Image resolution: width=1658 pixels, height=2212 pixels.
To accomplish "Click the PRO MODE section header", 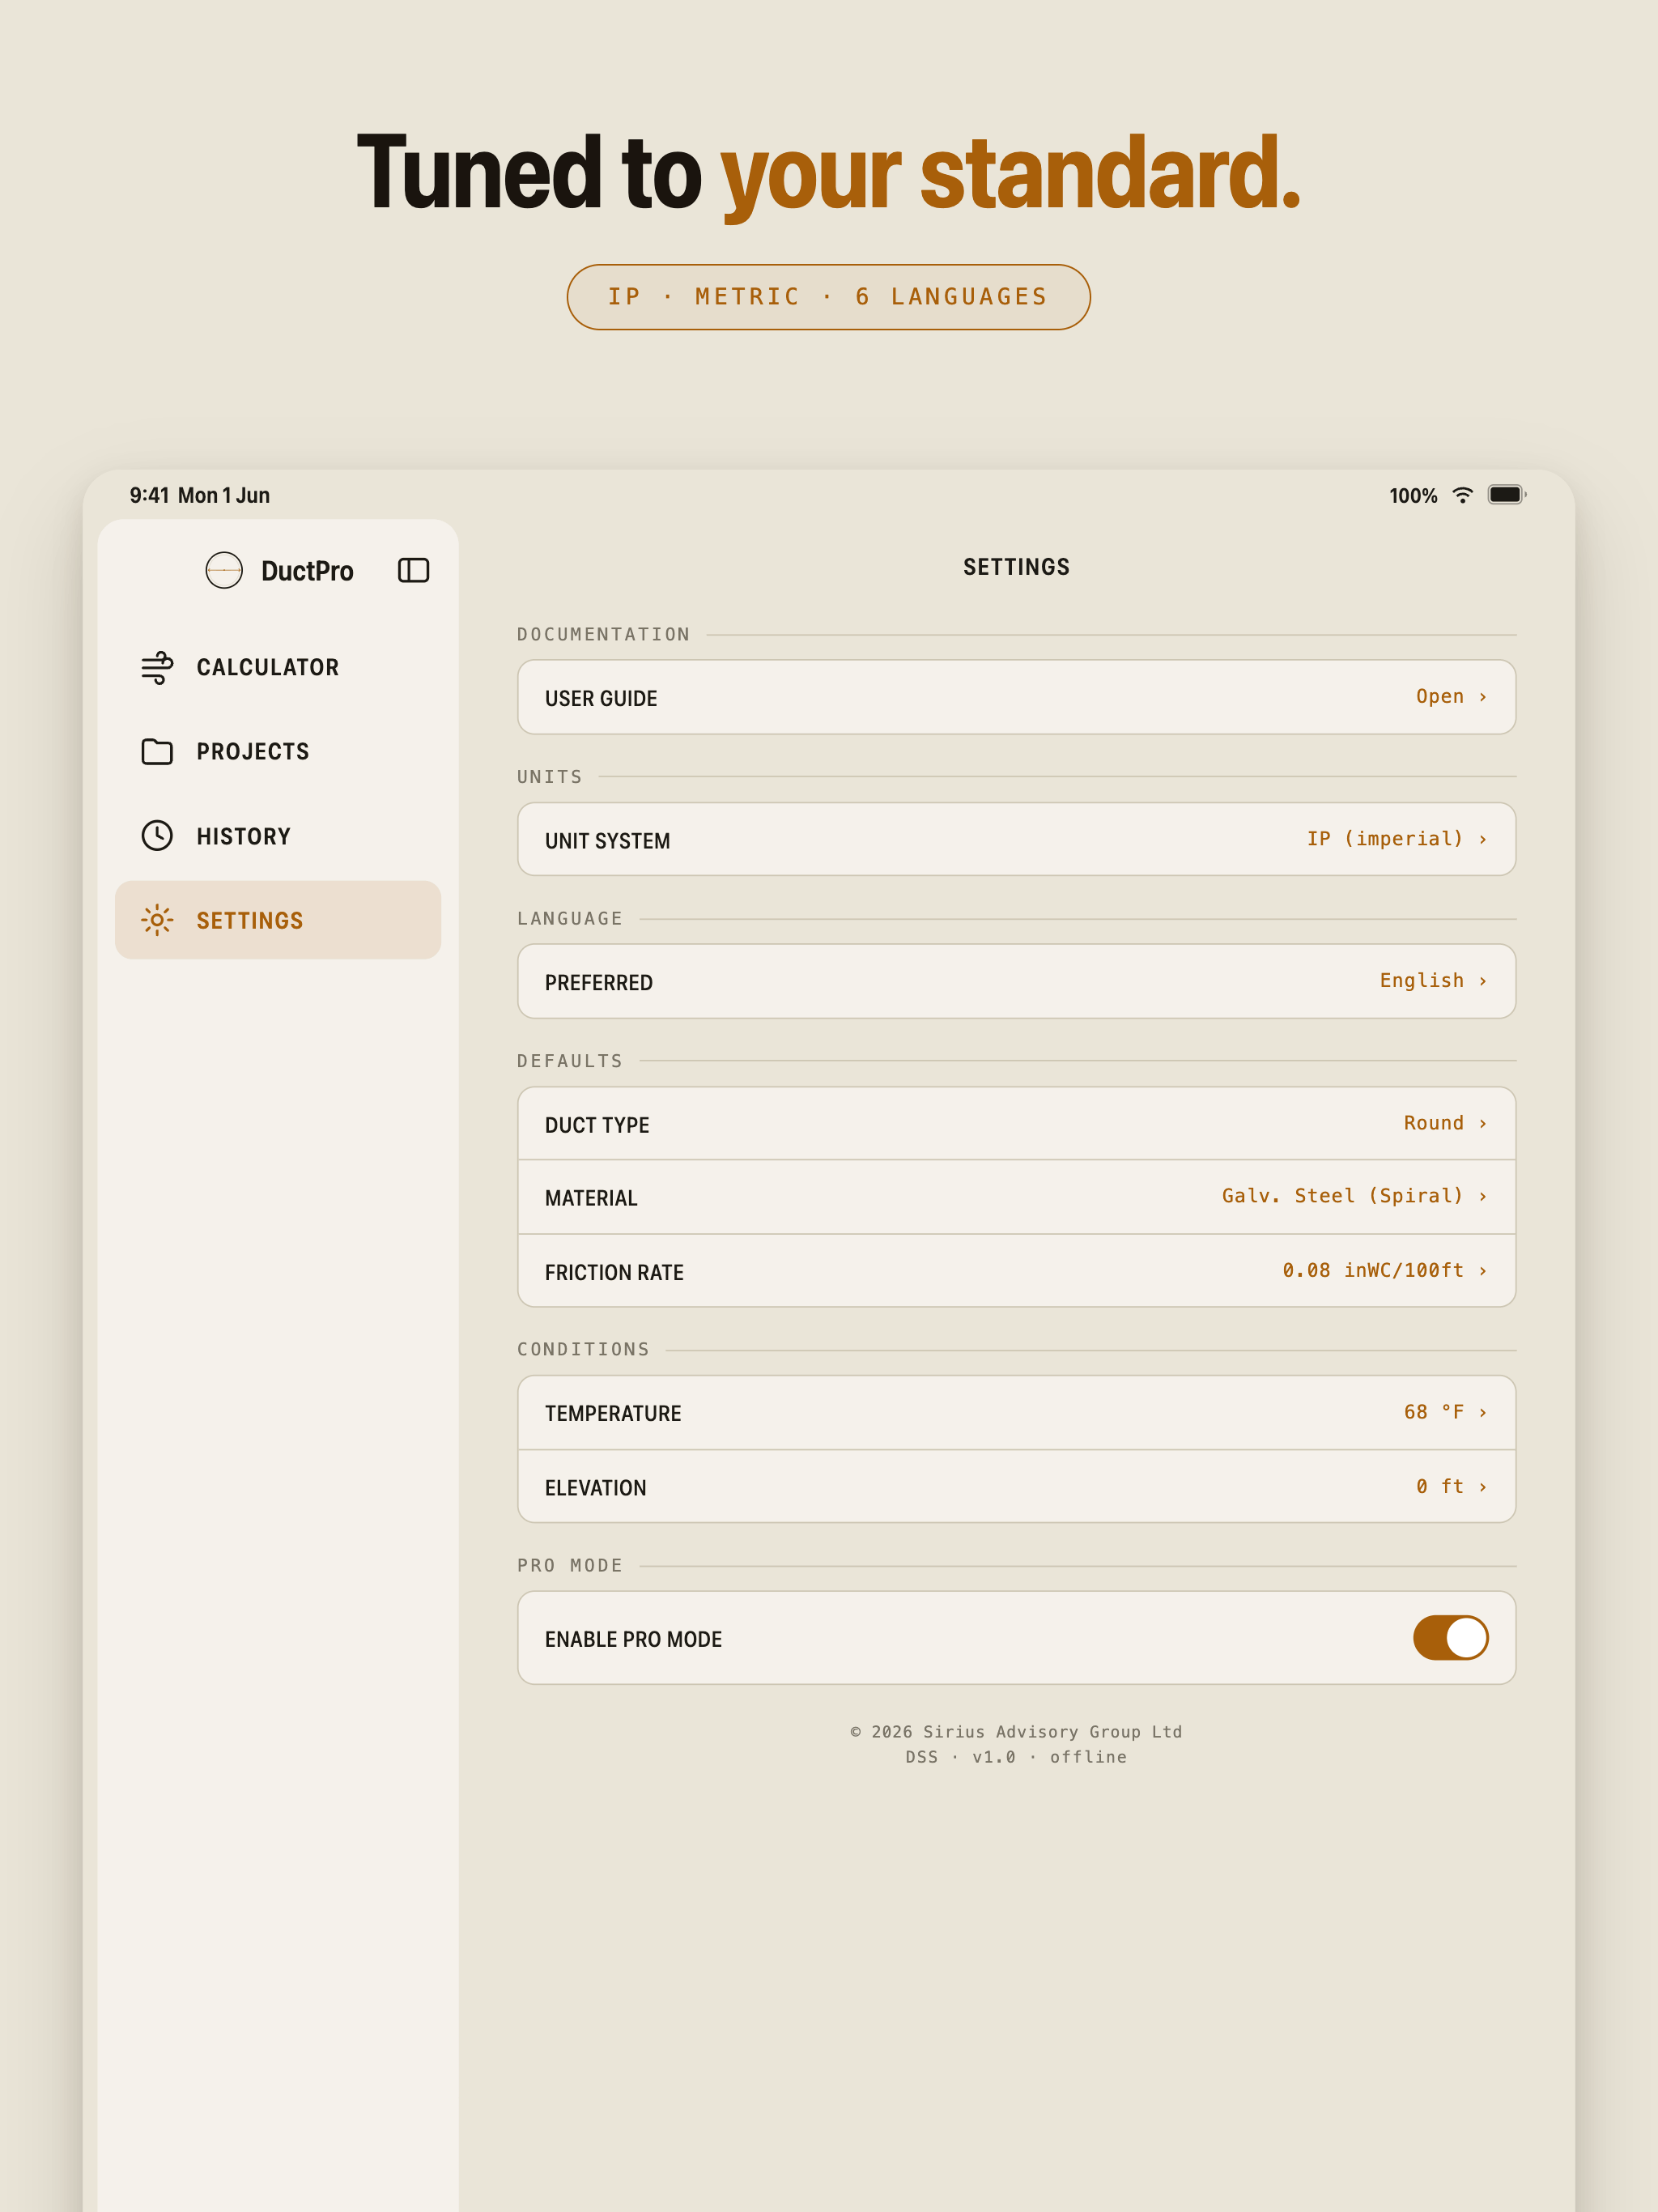I will click(x=569, y=1565).
